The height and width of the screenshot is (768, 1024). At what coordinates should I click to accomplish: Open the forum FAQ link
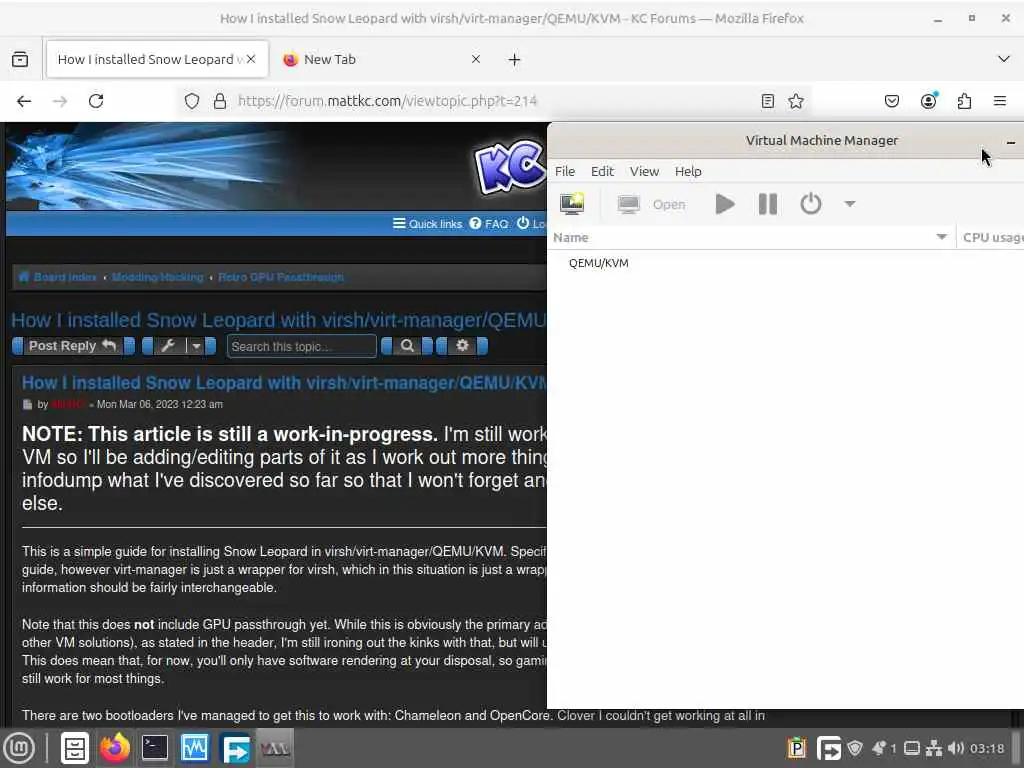click(489, 224)
